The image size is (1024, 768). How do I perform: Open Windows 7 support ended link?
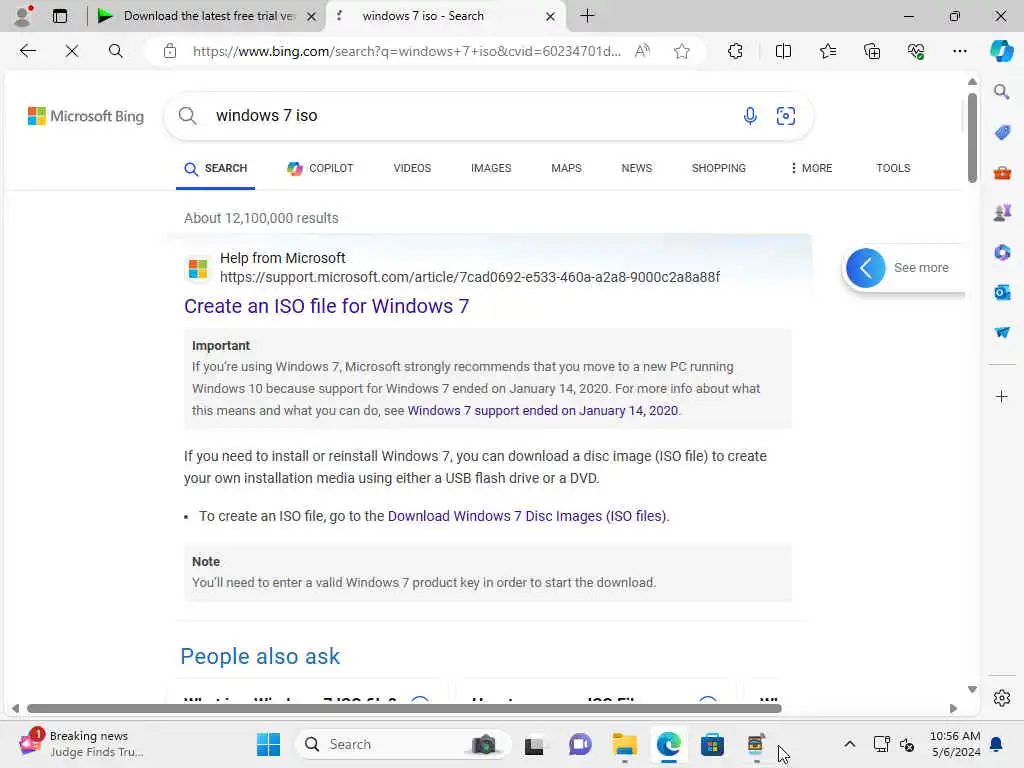point(543,411)
